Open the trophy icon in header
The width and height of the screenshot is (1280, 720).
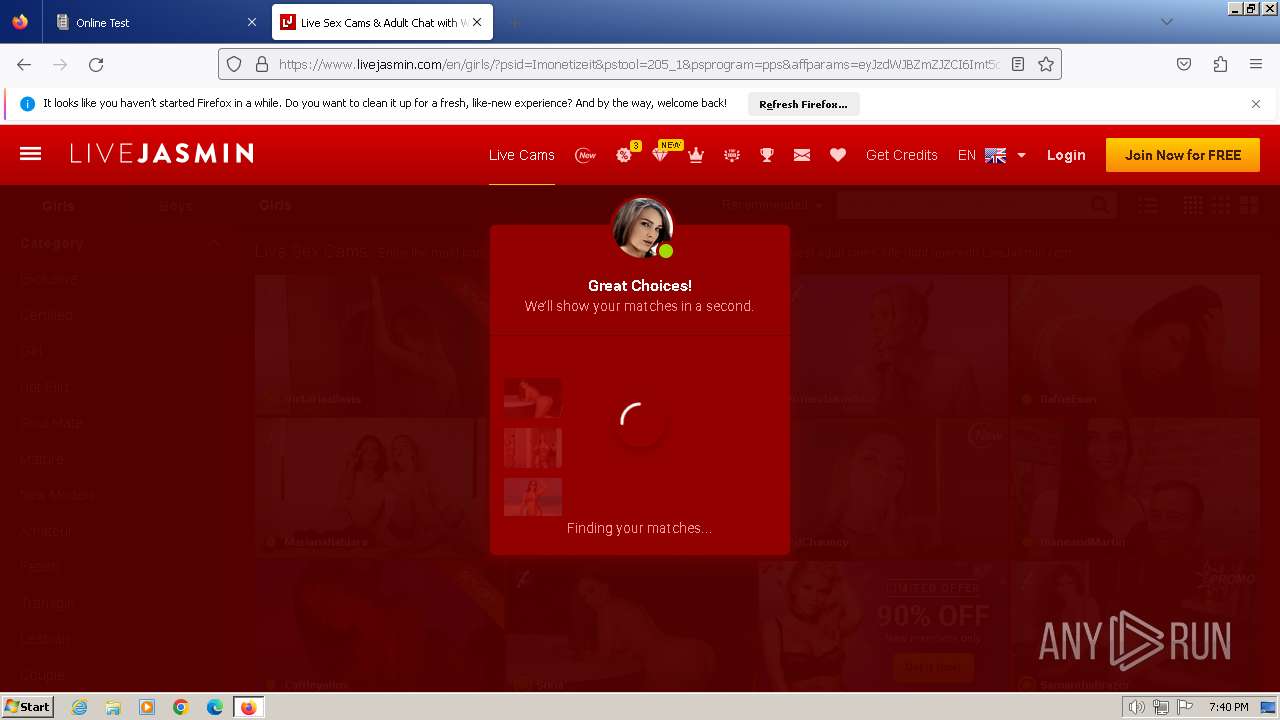[767, 155]
